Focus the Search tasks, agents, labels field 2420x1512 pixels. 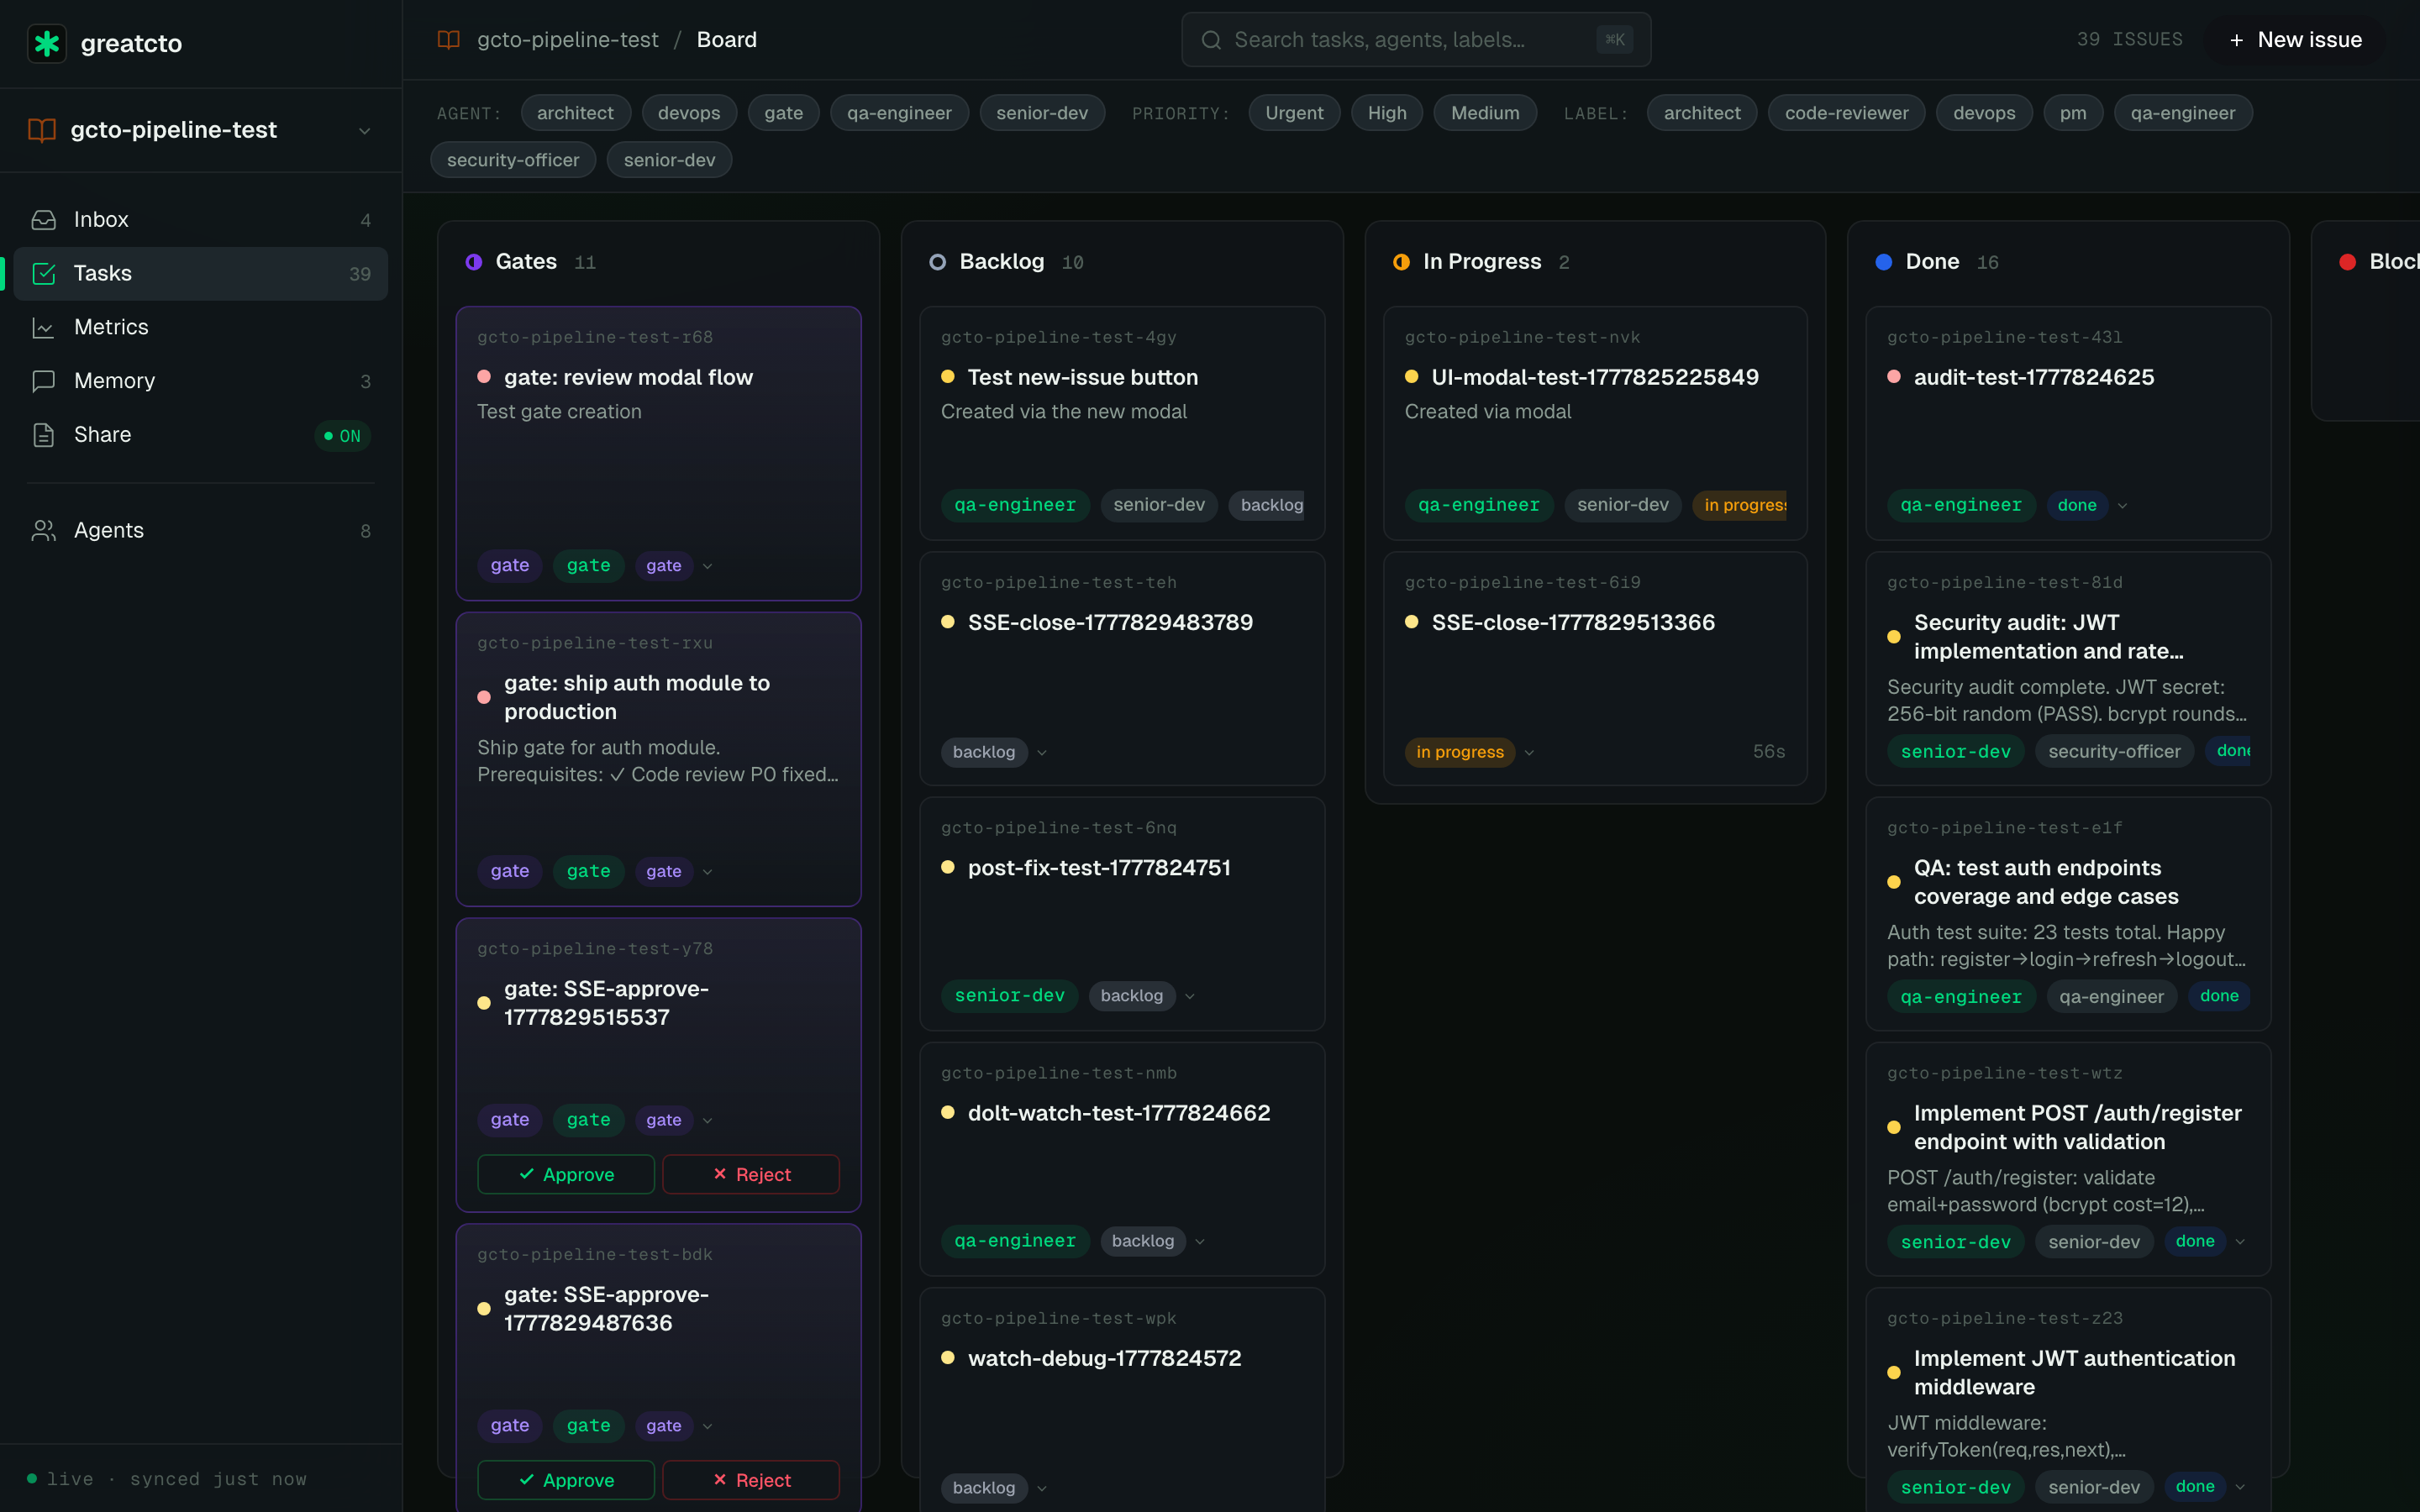click(1416, 40)
